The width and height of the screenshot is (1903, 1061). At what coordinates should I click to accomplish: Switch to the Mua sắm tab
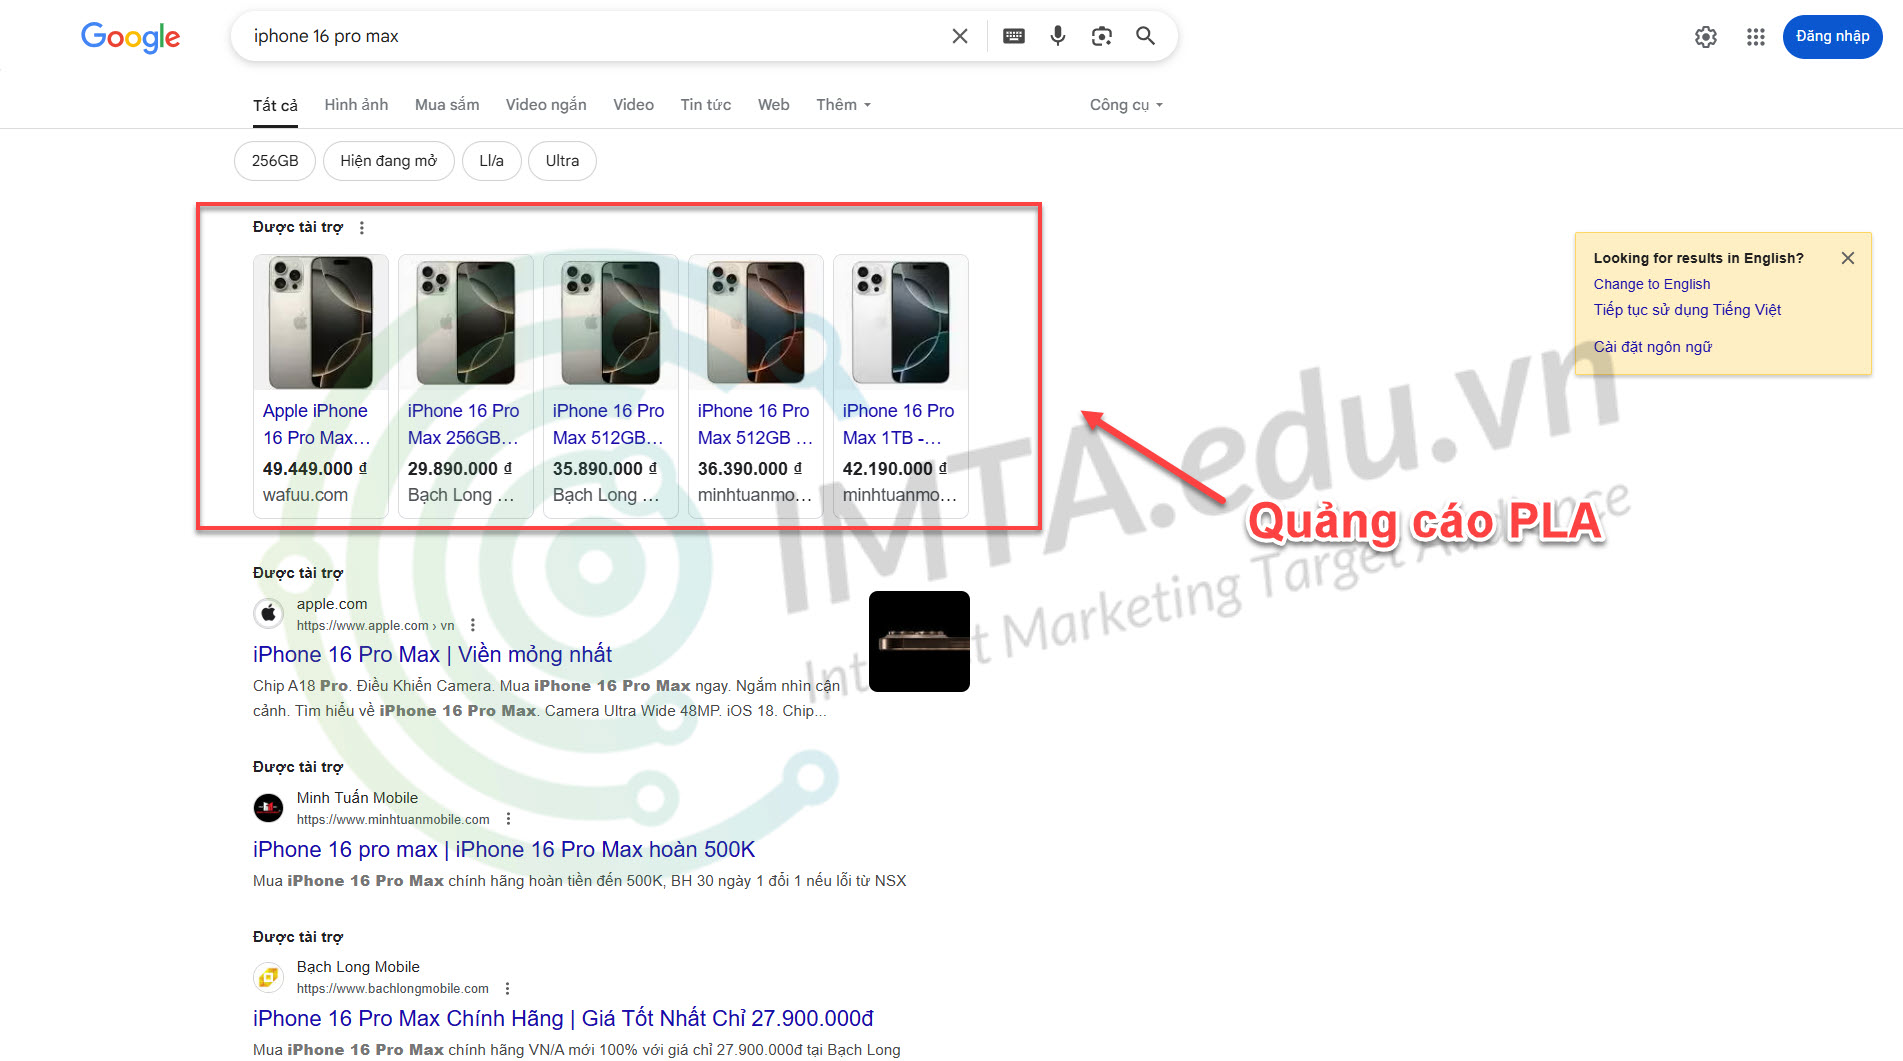447,105
